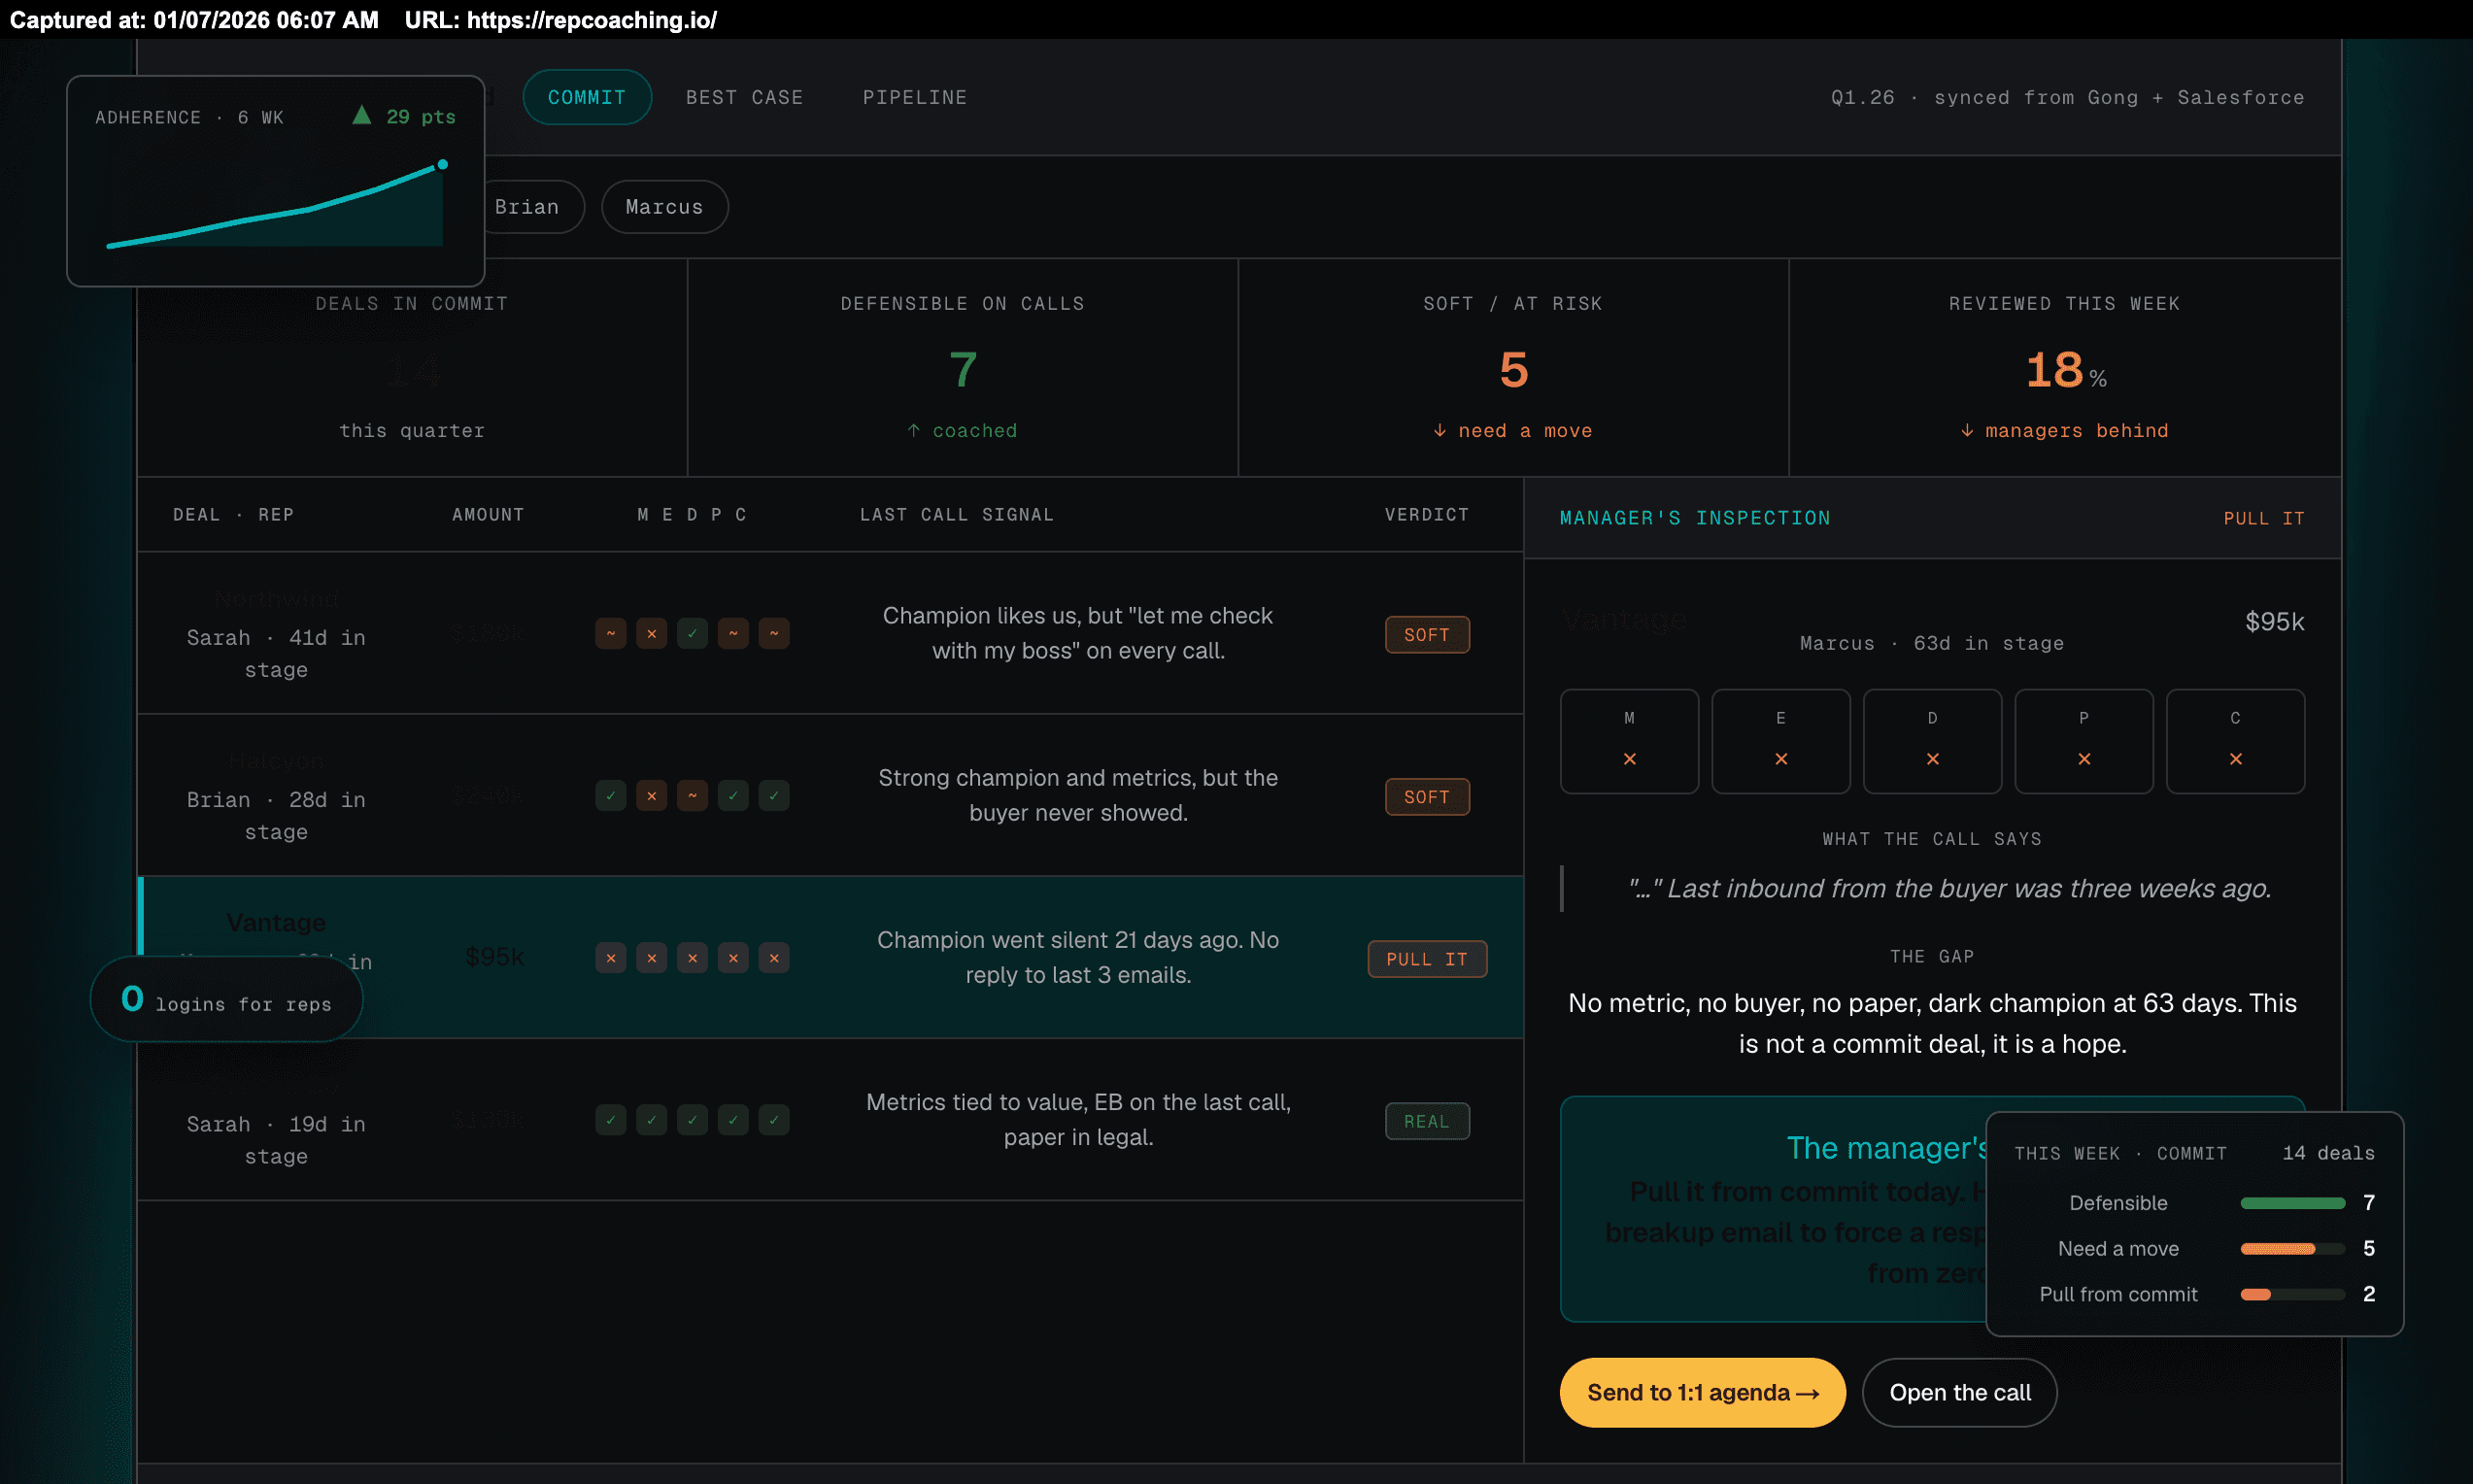Click PULL IT verdict badge in Vantage row

pos(1427,959)
